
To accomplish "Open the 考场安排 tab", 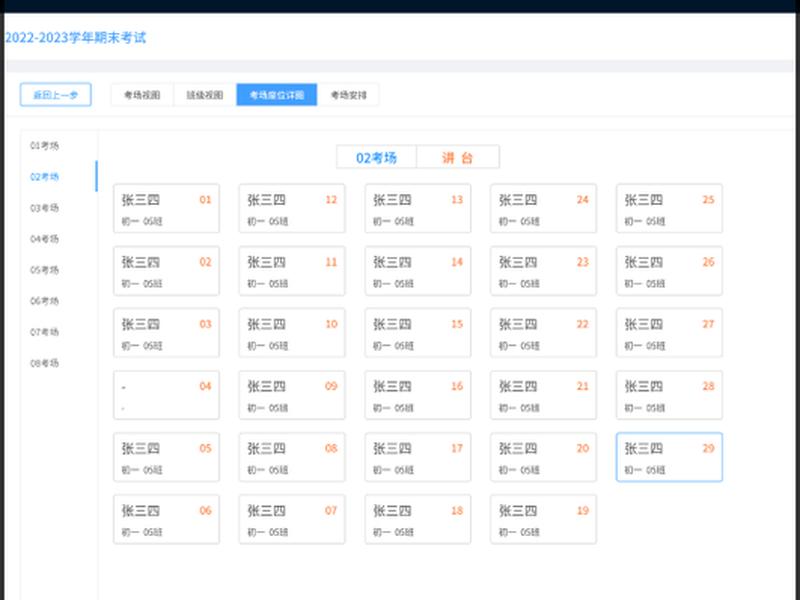I will click(x=348, y=95).
